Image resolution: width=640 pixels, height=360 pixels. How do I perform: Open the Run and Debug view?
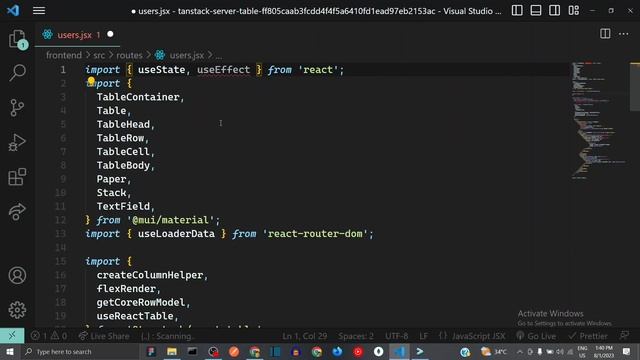[17, 142]
